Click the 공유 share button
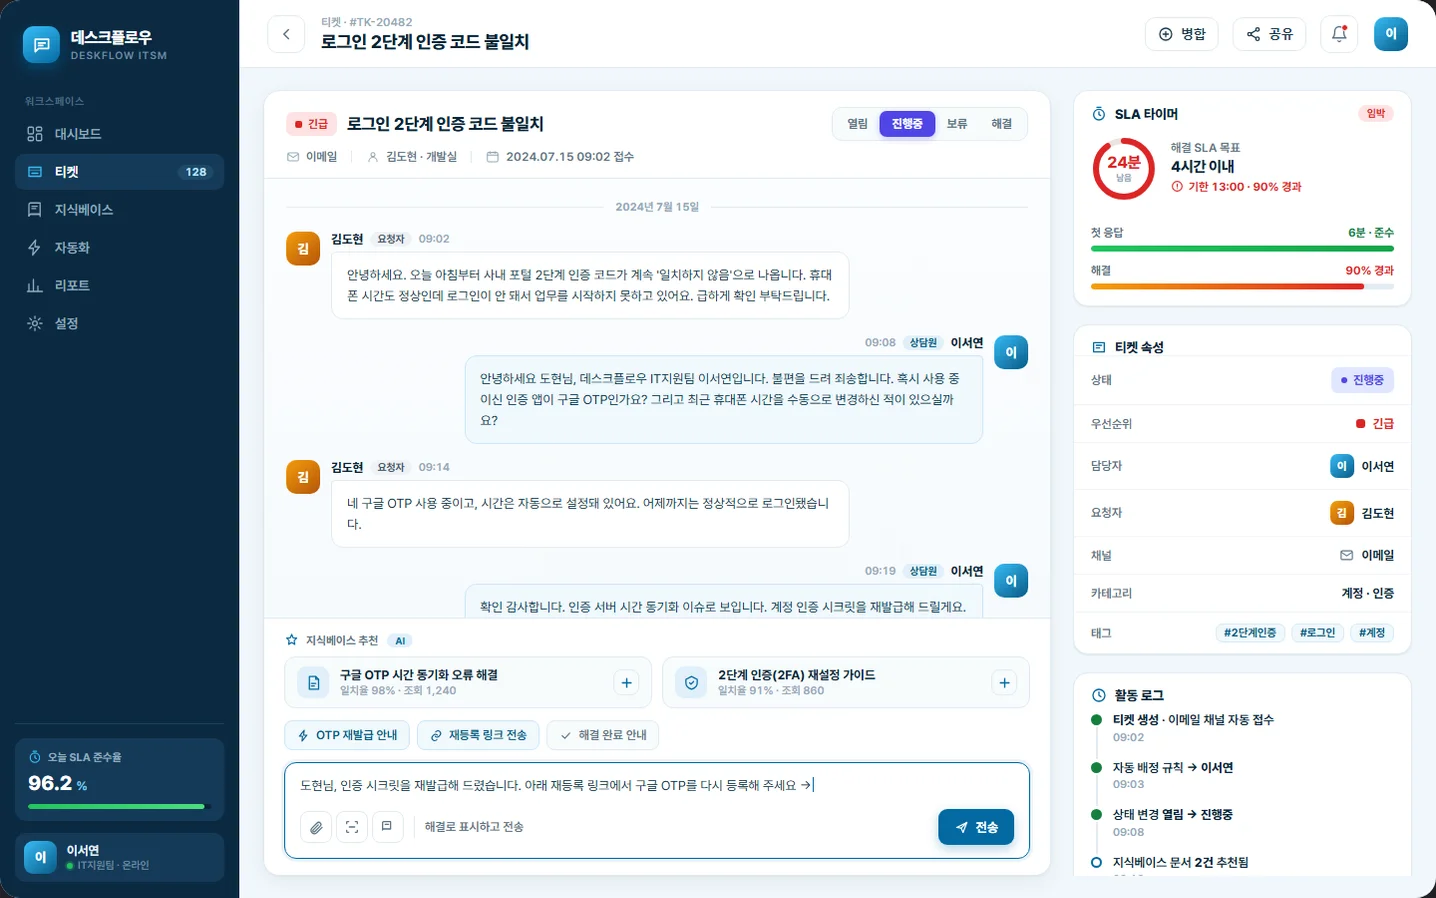This screenshot has height=898, width=1436. click(1270, 34)
